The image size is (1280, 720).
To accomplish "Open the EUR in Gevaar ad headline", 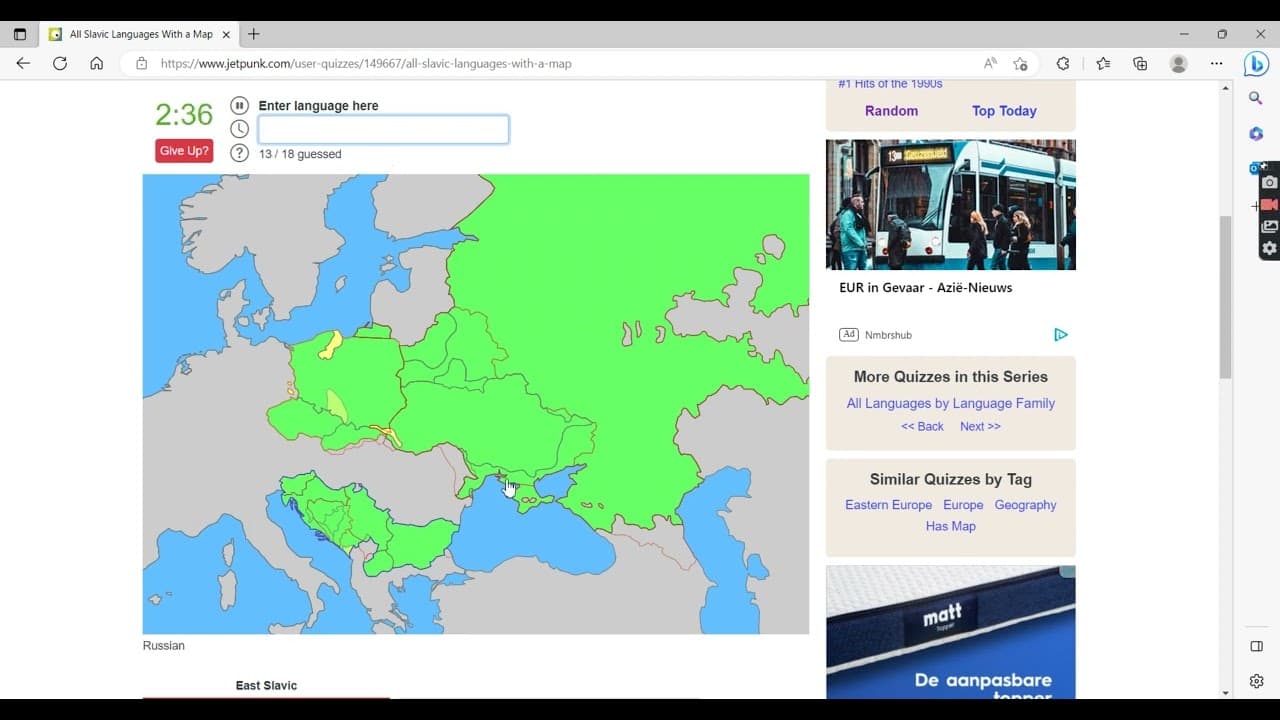I will click(926, 288).
